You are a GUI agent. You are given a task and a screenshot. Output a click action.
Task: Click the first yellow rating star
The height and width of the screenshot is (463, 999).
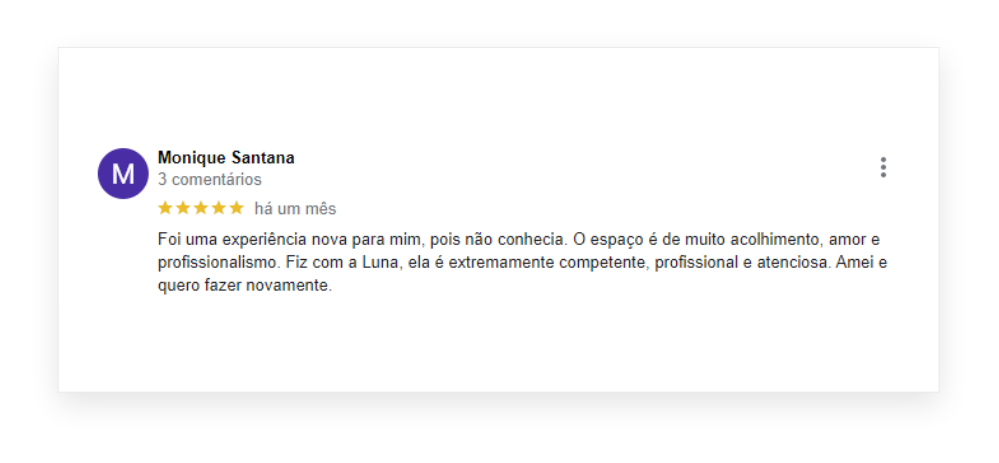[165, 208]
